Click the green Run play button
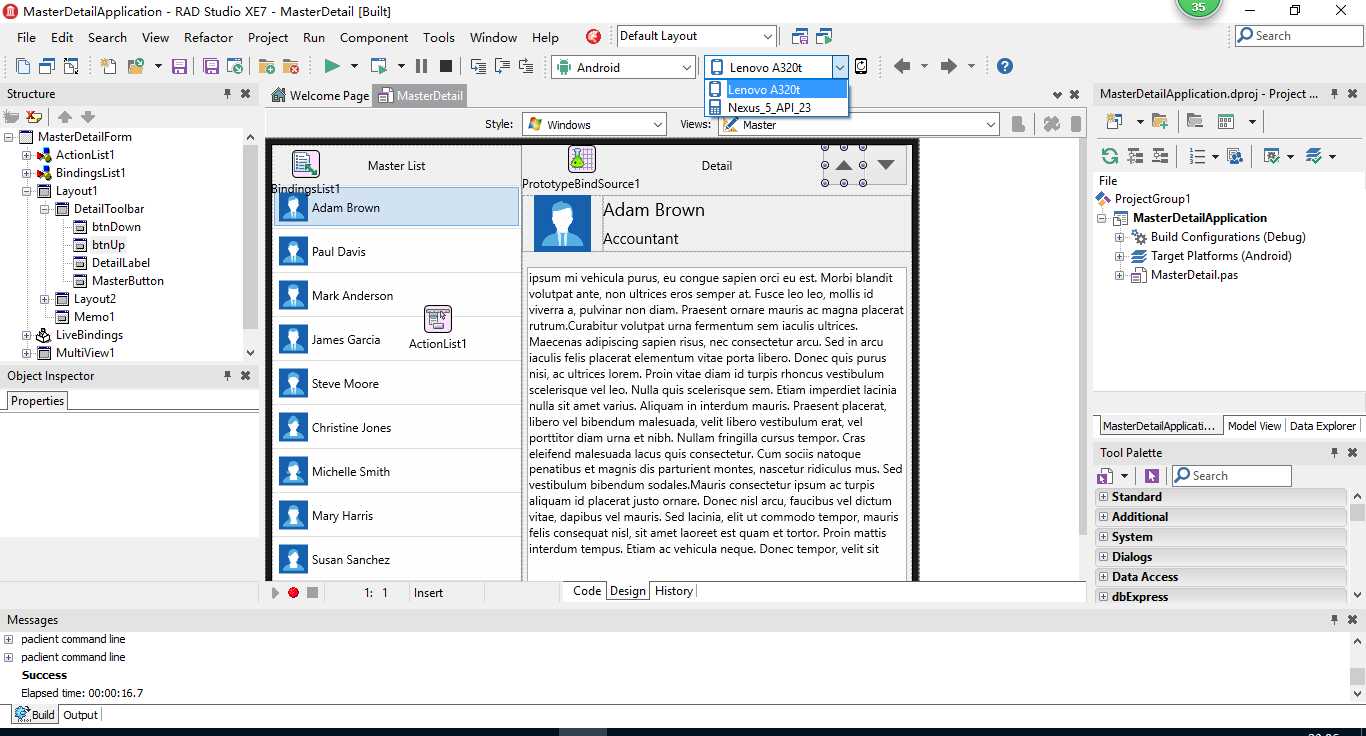The width and height of the screenshot is (1366, 736). (x=332, y=66)
